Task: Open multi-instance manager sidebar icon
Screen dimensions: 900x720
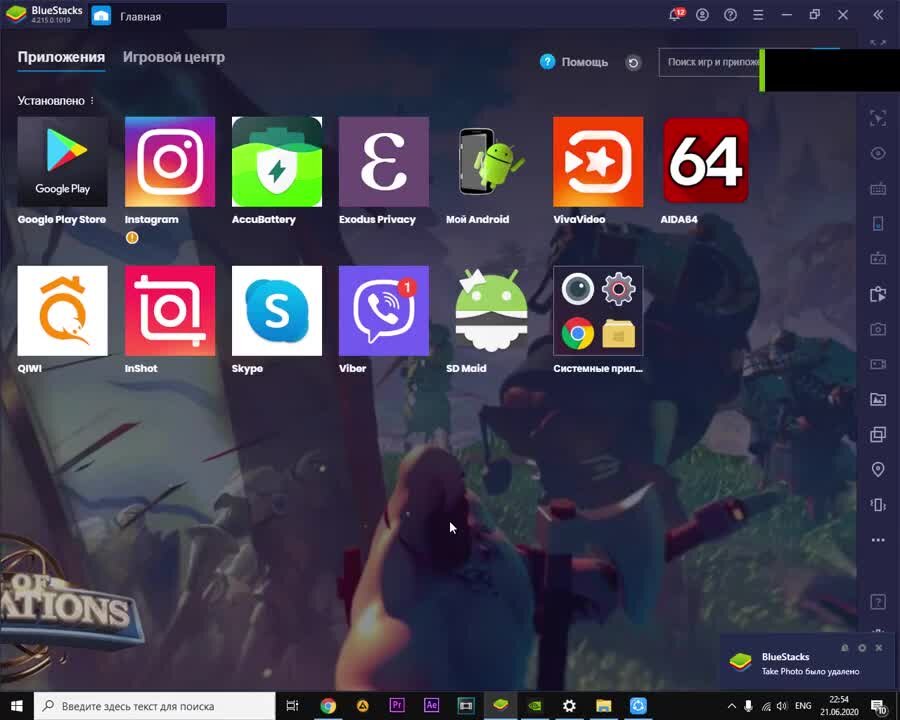Action: [878, 435]
